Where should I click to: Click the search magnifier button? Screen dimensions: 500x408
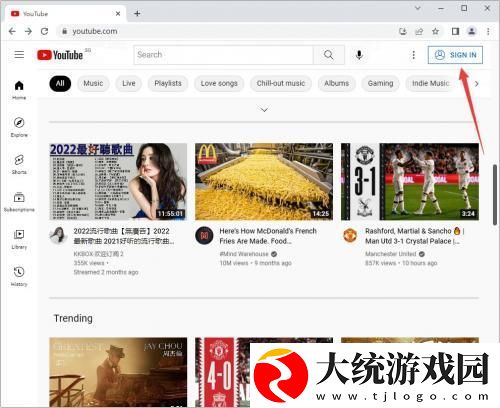pos(329,55)
